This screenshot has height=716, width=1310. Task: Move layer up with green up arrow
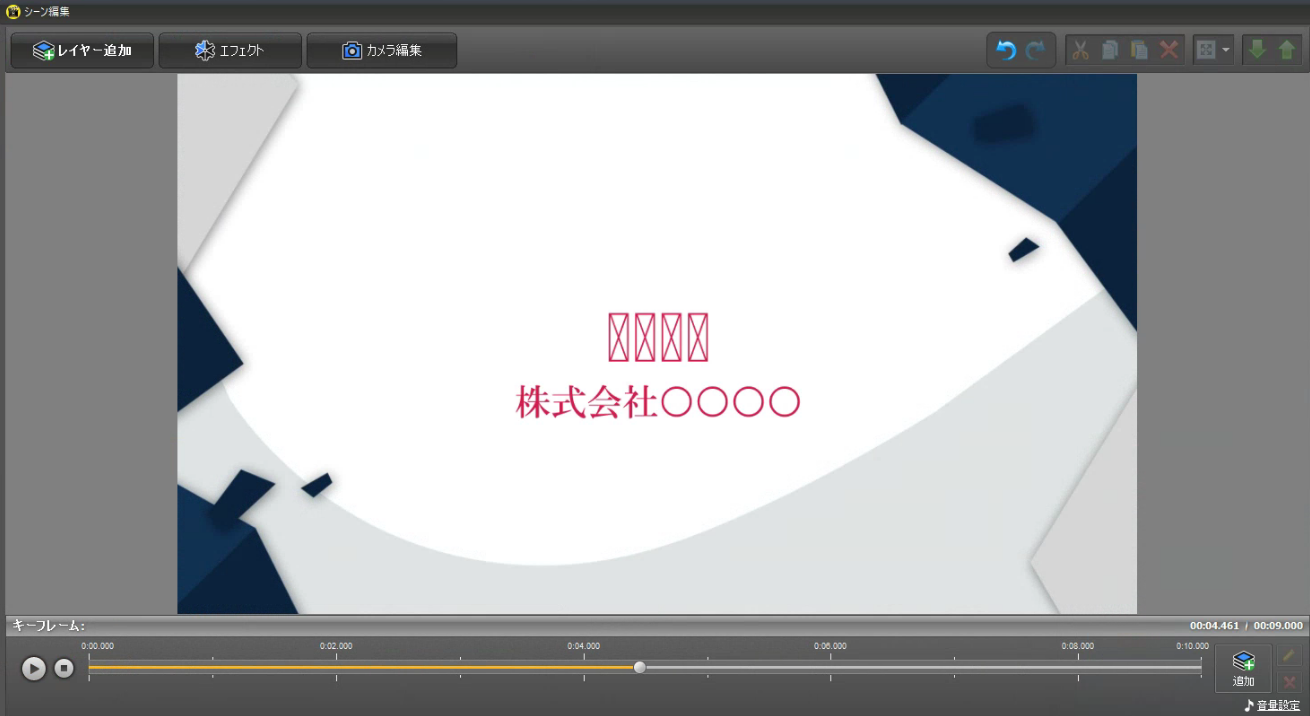coord(1287,50)
